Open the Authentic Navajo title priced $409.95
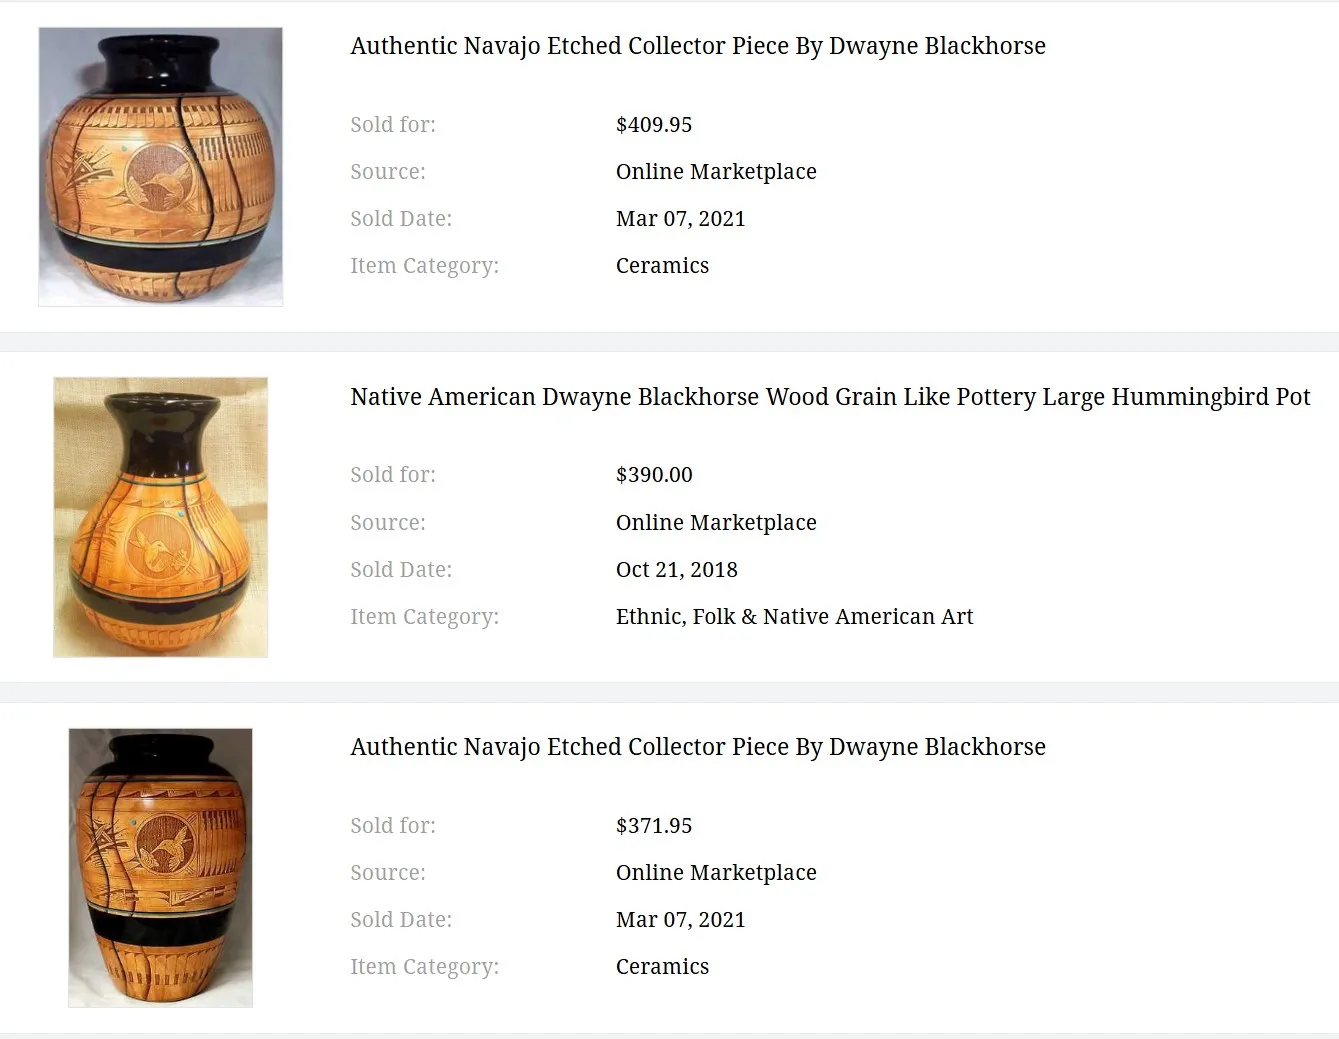 [697, 46]
